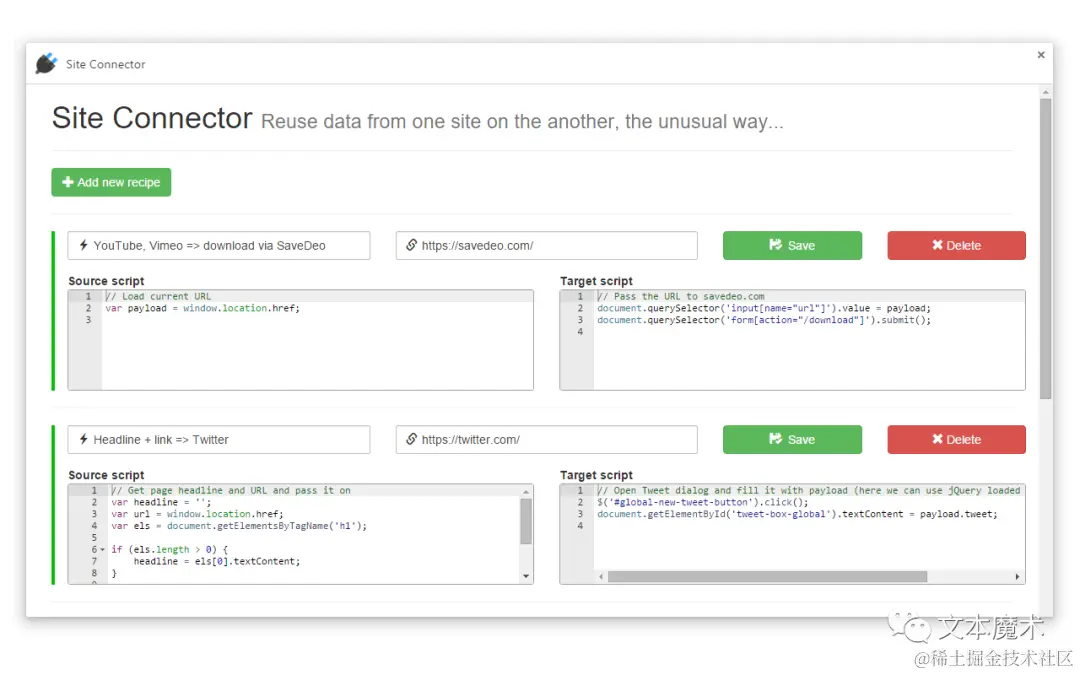Click the 'var url = window.location.href;' line in Twitter source
The image size is (1080, 675).
pyautogui.click(x=197, y=514)
